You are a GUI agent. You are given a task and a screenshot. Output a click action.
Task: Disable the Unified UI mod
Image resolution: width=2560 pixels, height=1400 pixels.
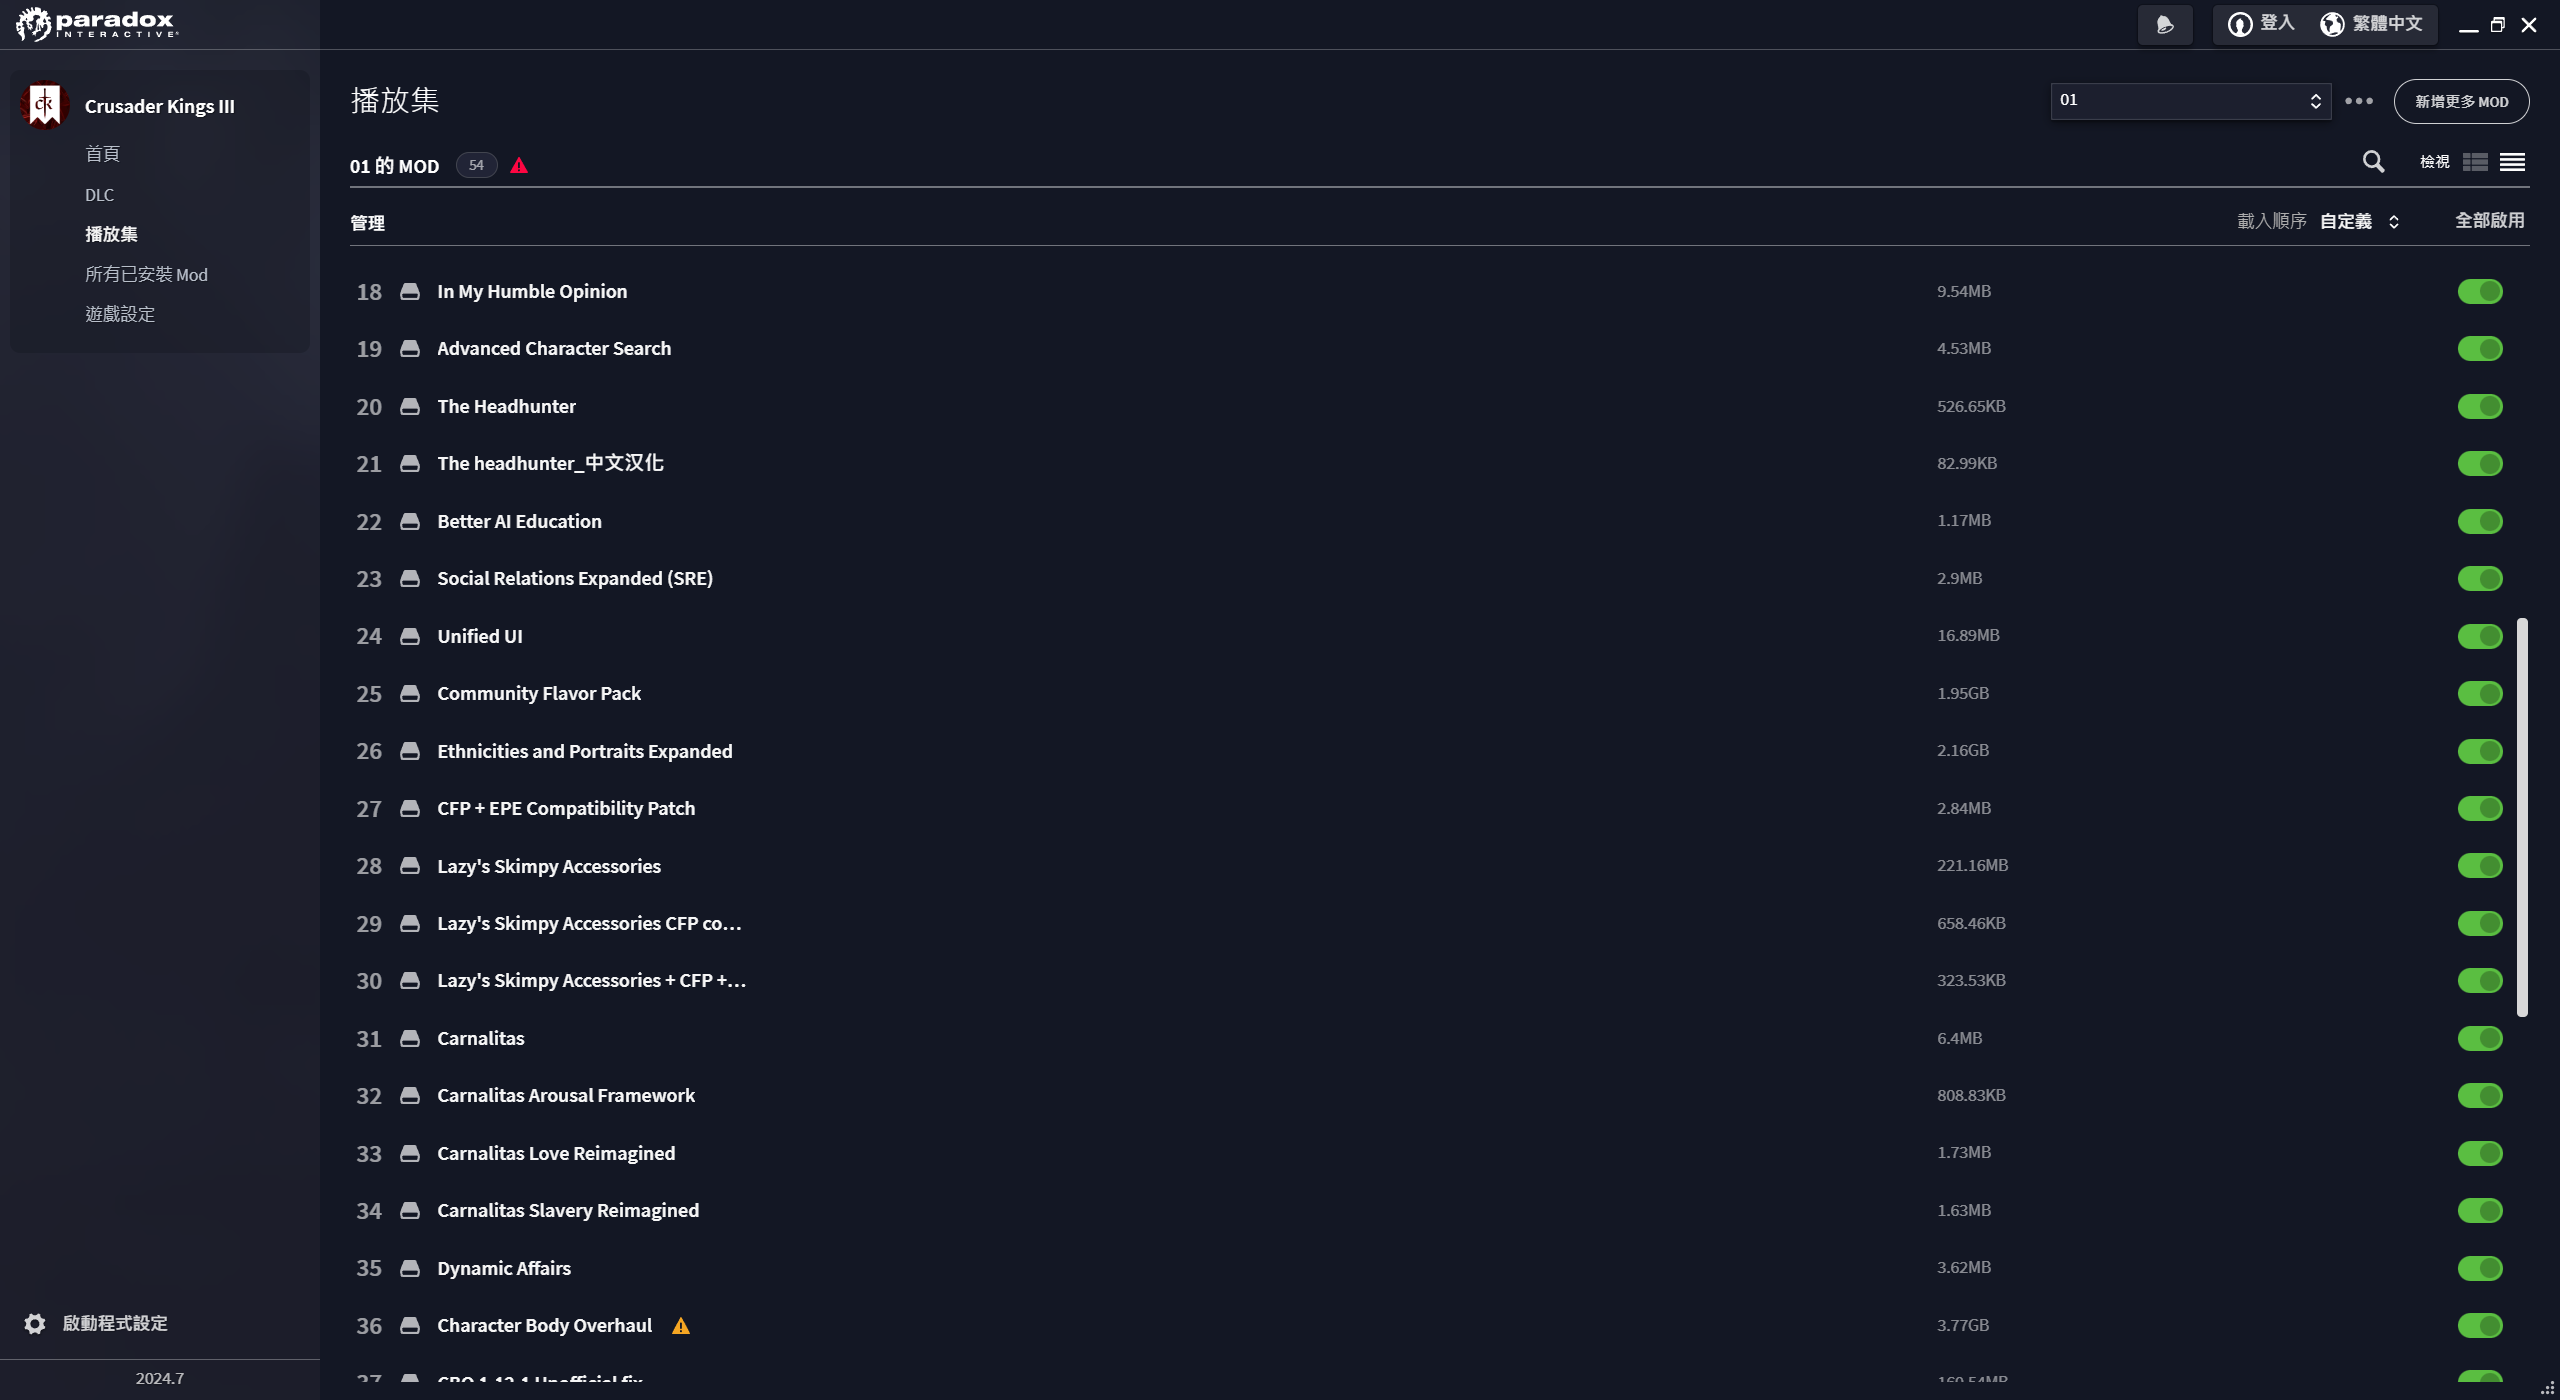(2480, 637)
